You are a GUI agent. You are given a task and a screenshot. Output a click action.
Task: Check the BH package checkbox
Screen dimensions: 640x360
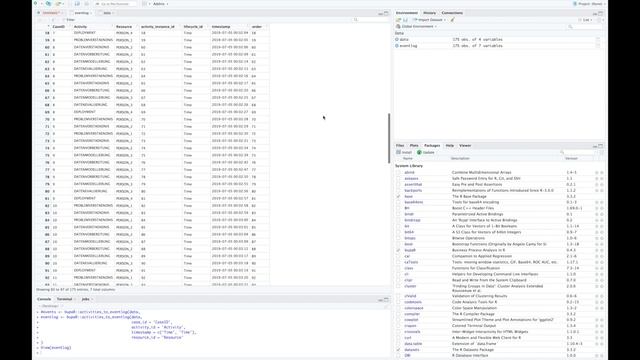[398, 208]
